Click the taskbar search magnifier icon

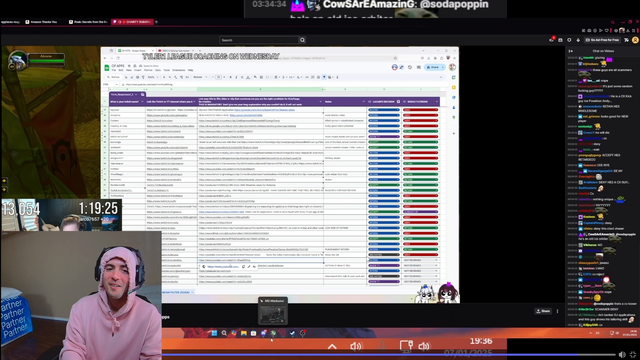pyautogui.click(x=224, y=333)
